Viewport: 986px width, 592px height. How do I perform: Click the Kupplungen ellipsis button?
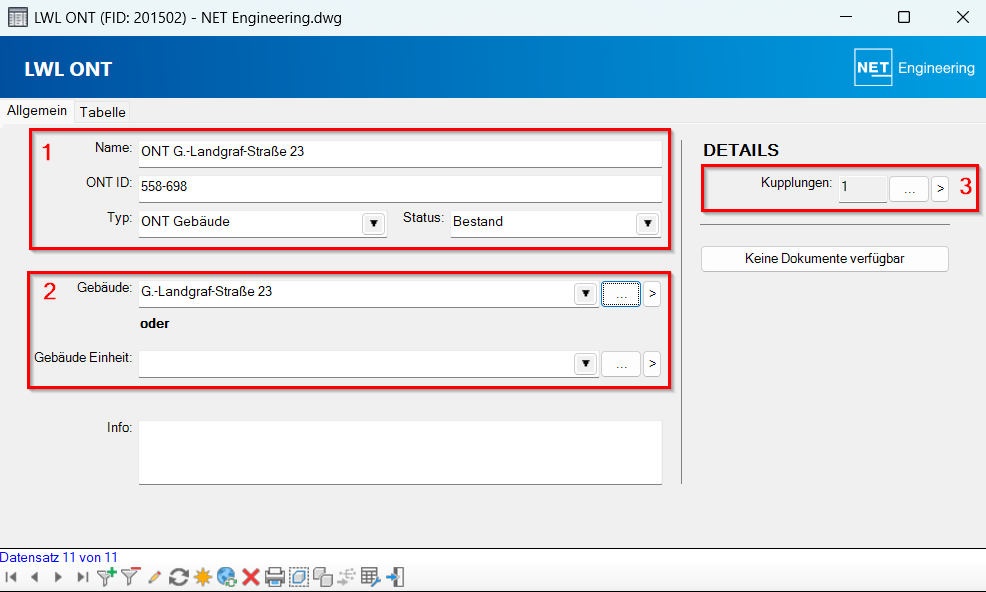(x=908, y=188)
